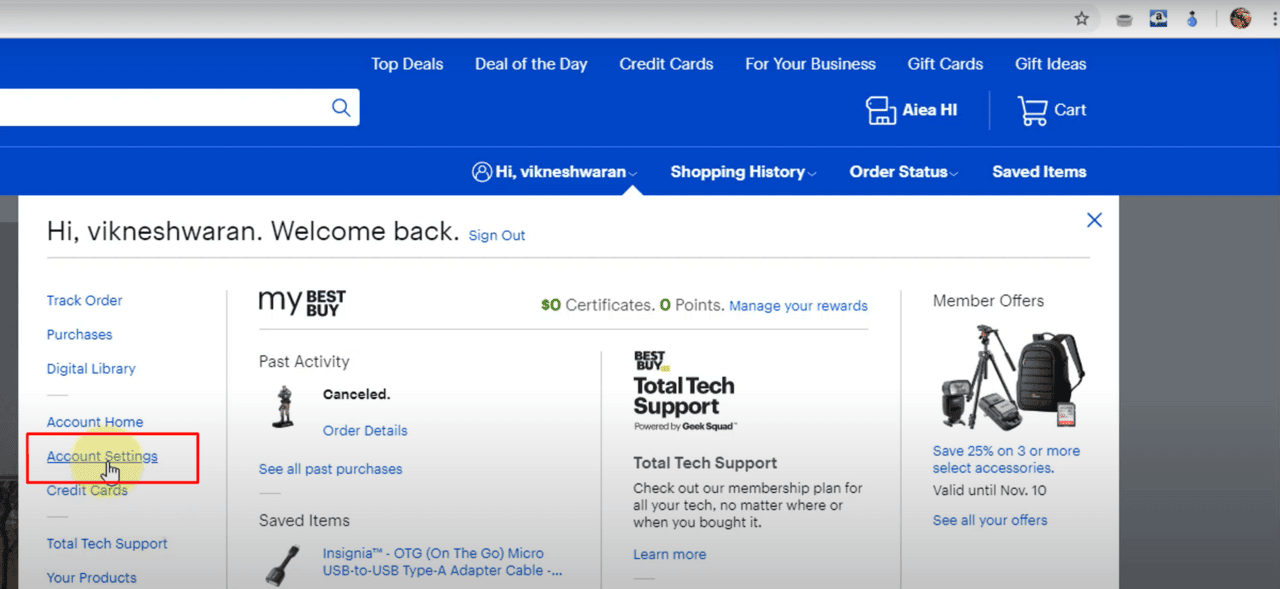Open the sidebar Credit Cards link
The image size is (1280, 589).
(x=87, y=490)
